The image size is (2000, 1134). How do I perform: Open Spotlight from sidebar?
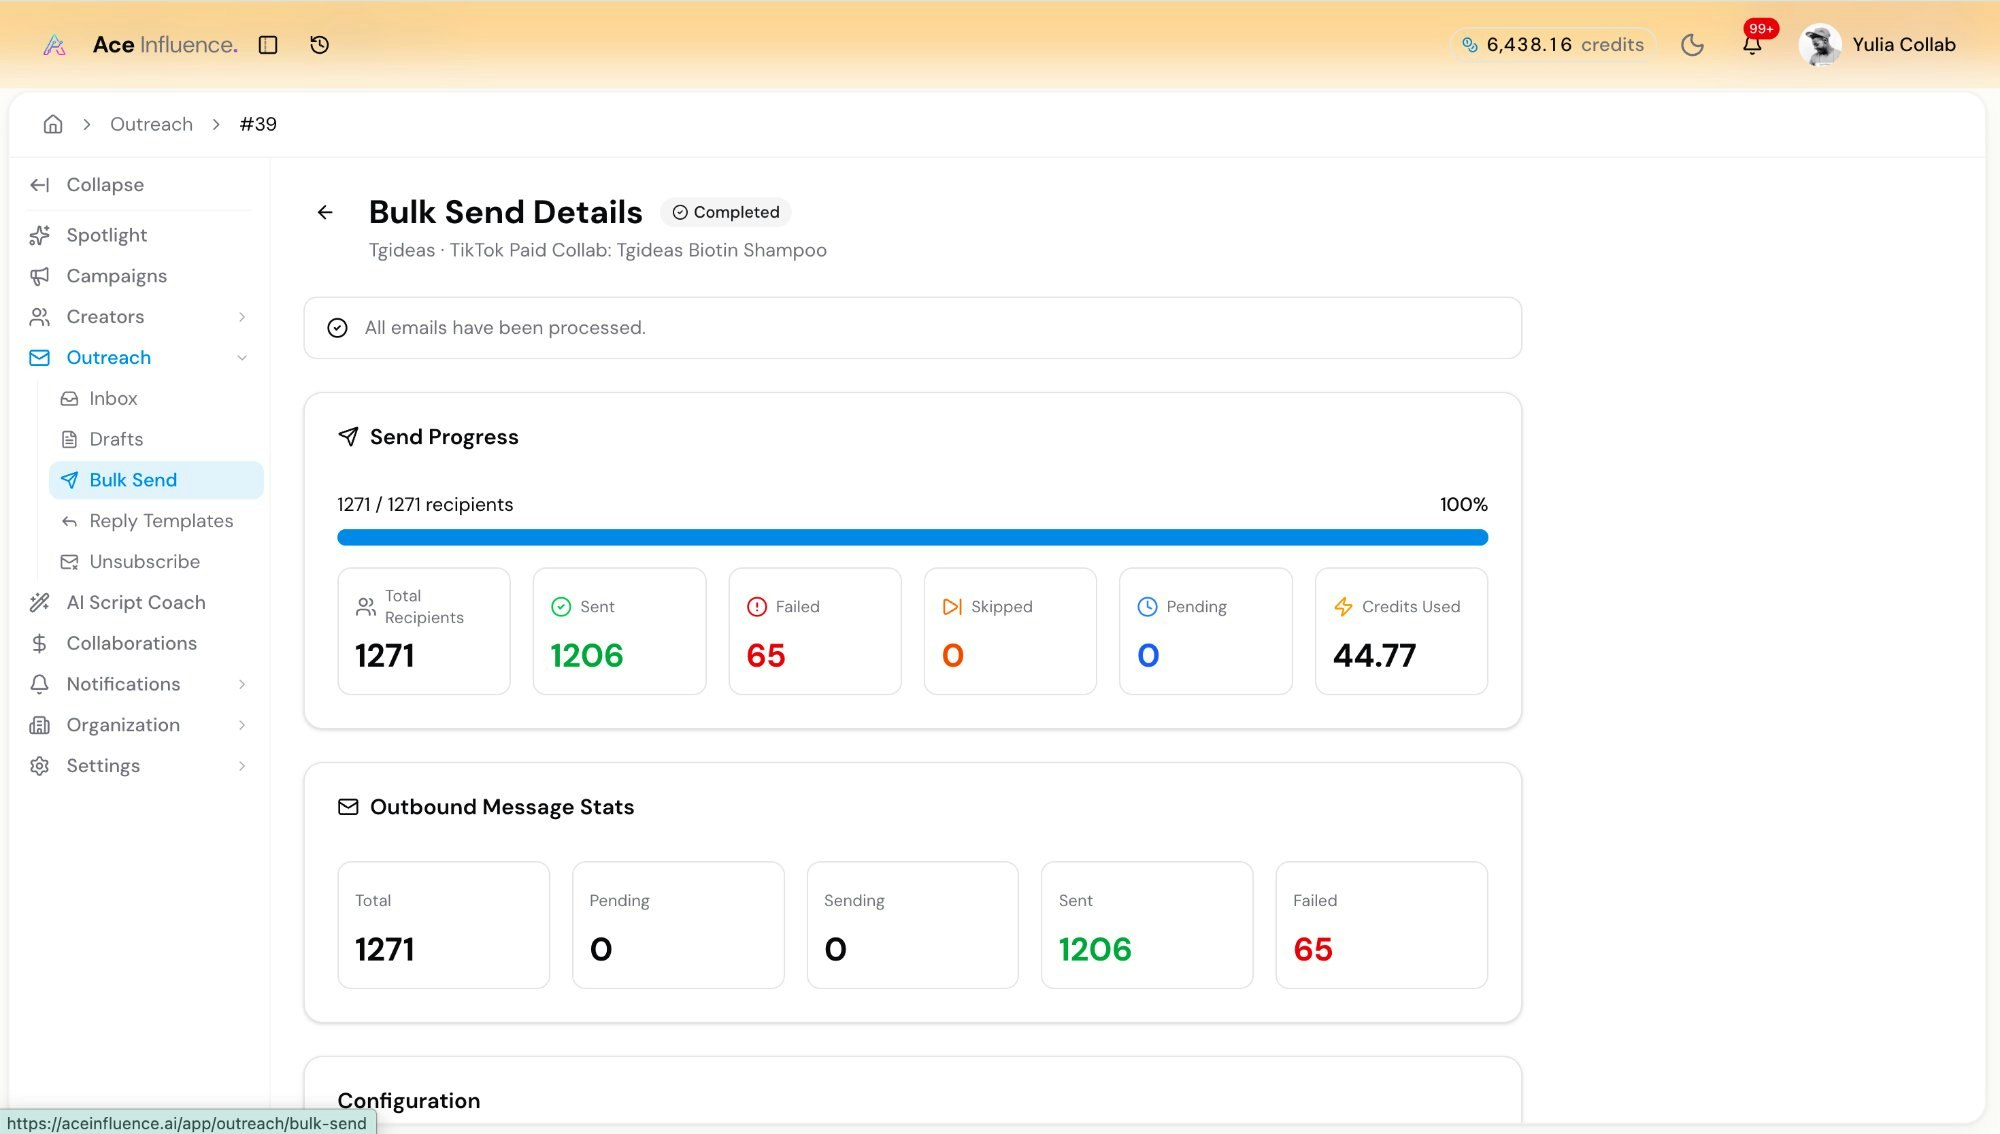[106, 235]
